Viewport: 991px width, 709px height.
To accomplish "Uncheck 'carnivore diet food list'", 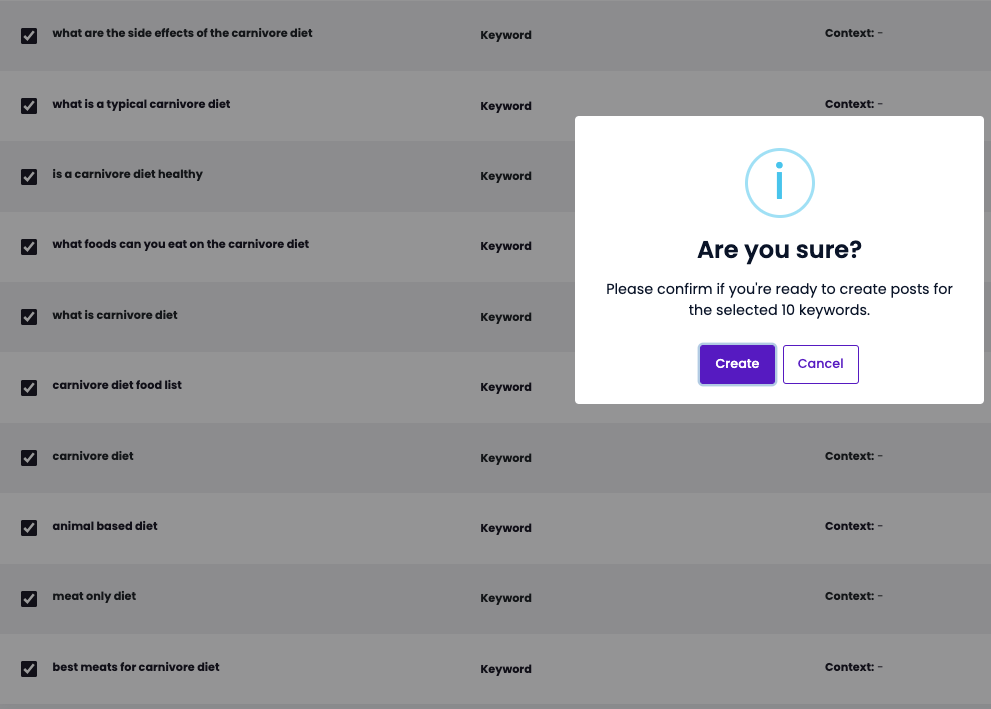I will point(29,387).
